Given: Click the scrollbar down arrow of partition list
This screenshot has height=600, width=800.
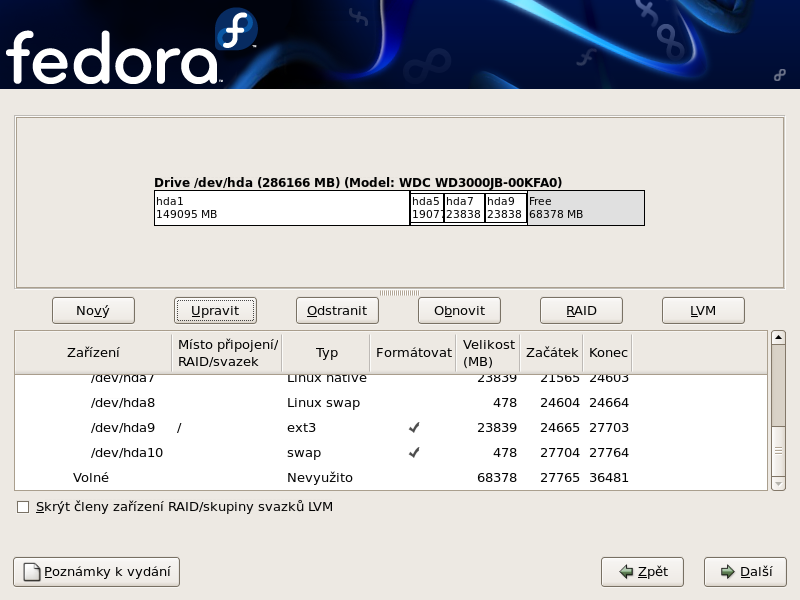Looking at the screenshot, I should coord(778,483).
